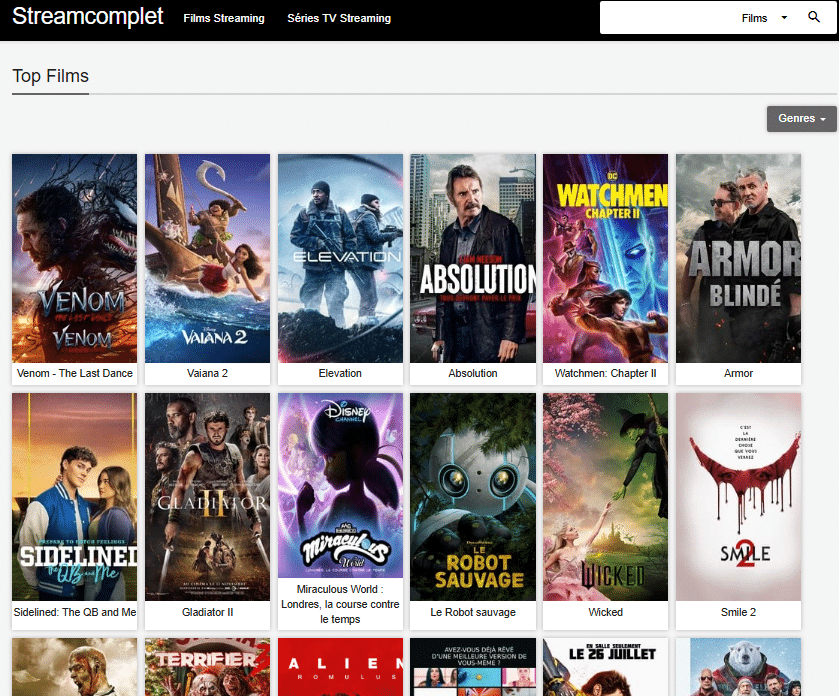Image resolution: width=839 pixels, height=696 pixels.
Task: Open the Absolution poster with Liam Neeson
Action: pyautogui.click(x=473, y=258)
